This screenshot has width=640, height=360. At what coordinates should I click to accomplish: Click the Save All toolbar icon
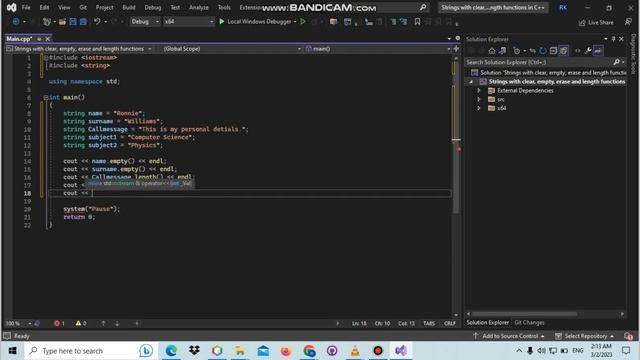tap(83, 22)
